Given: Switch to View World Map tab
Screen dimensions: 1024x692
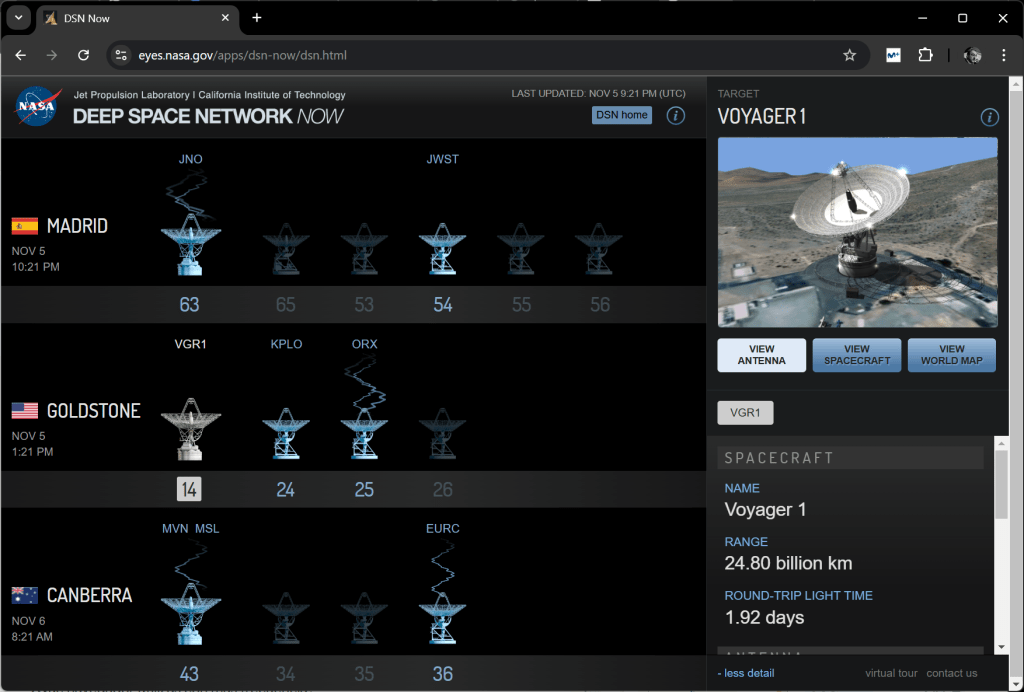Looking at the screenshot, I should [x=952, y=355].
